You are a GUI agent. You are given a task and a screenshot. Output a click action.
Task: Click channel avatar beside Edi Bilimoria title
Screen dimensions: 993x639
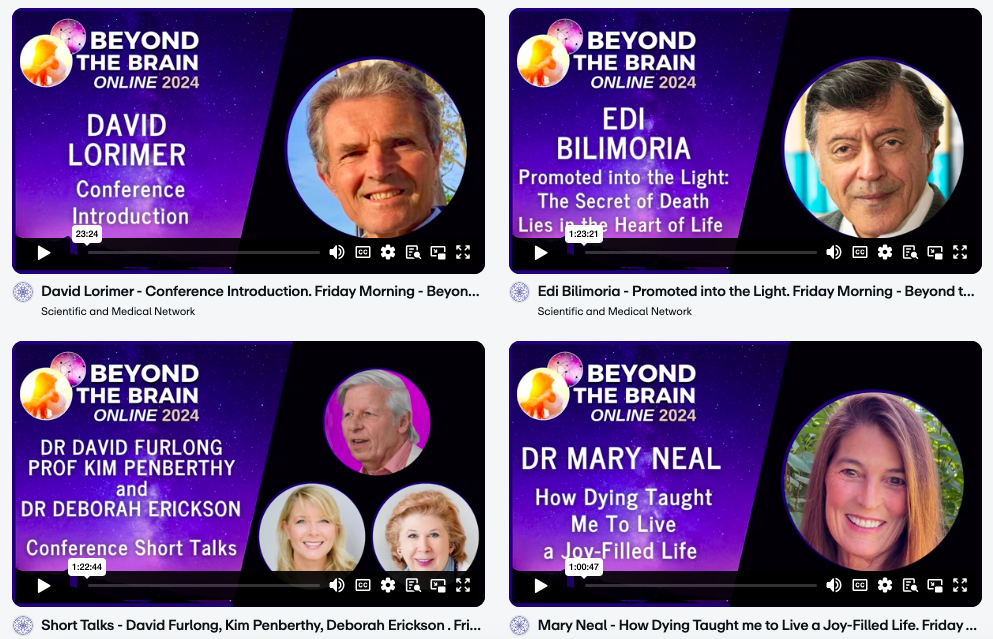520,292
